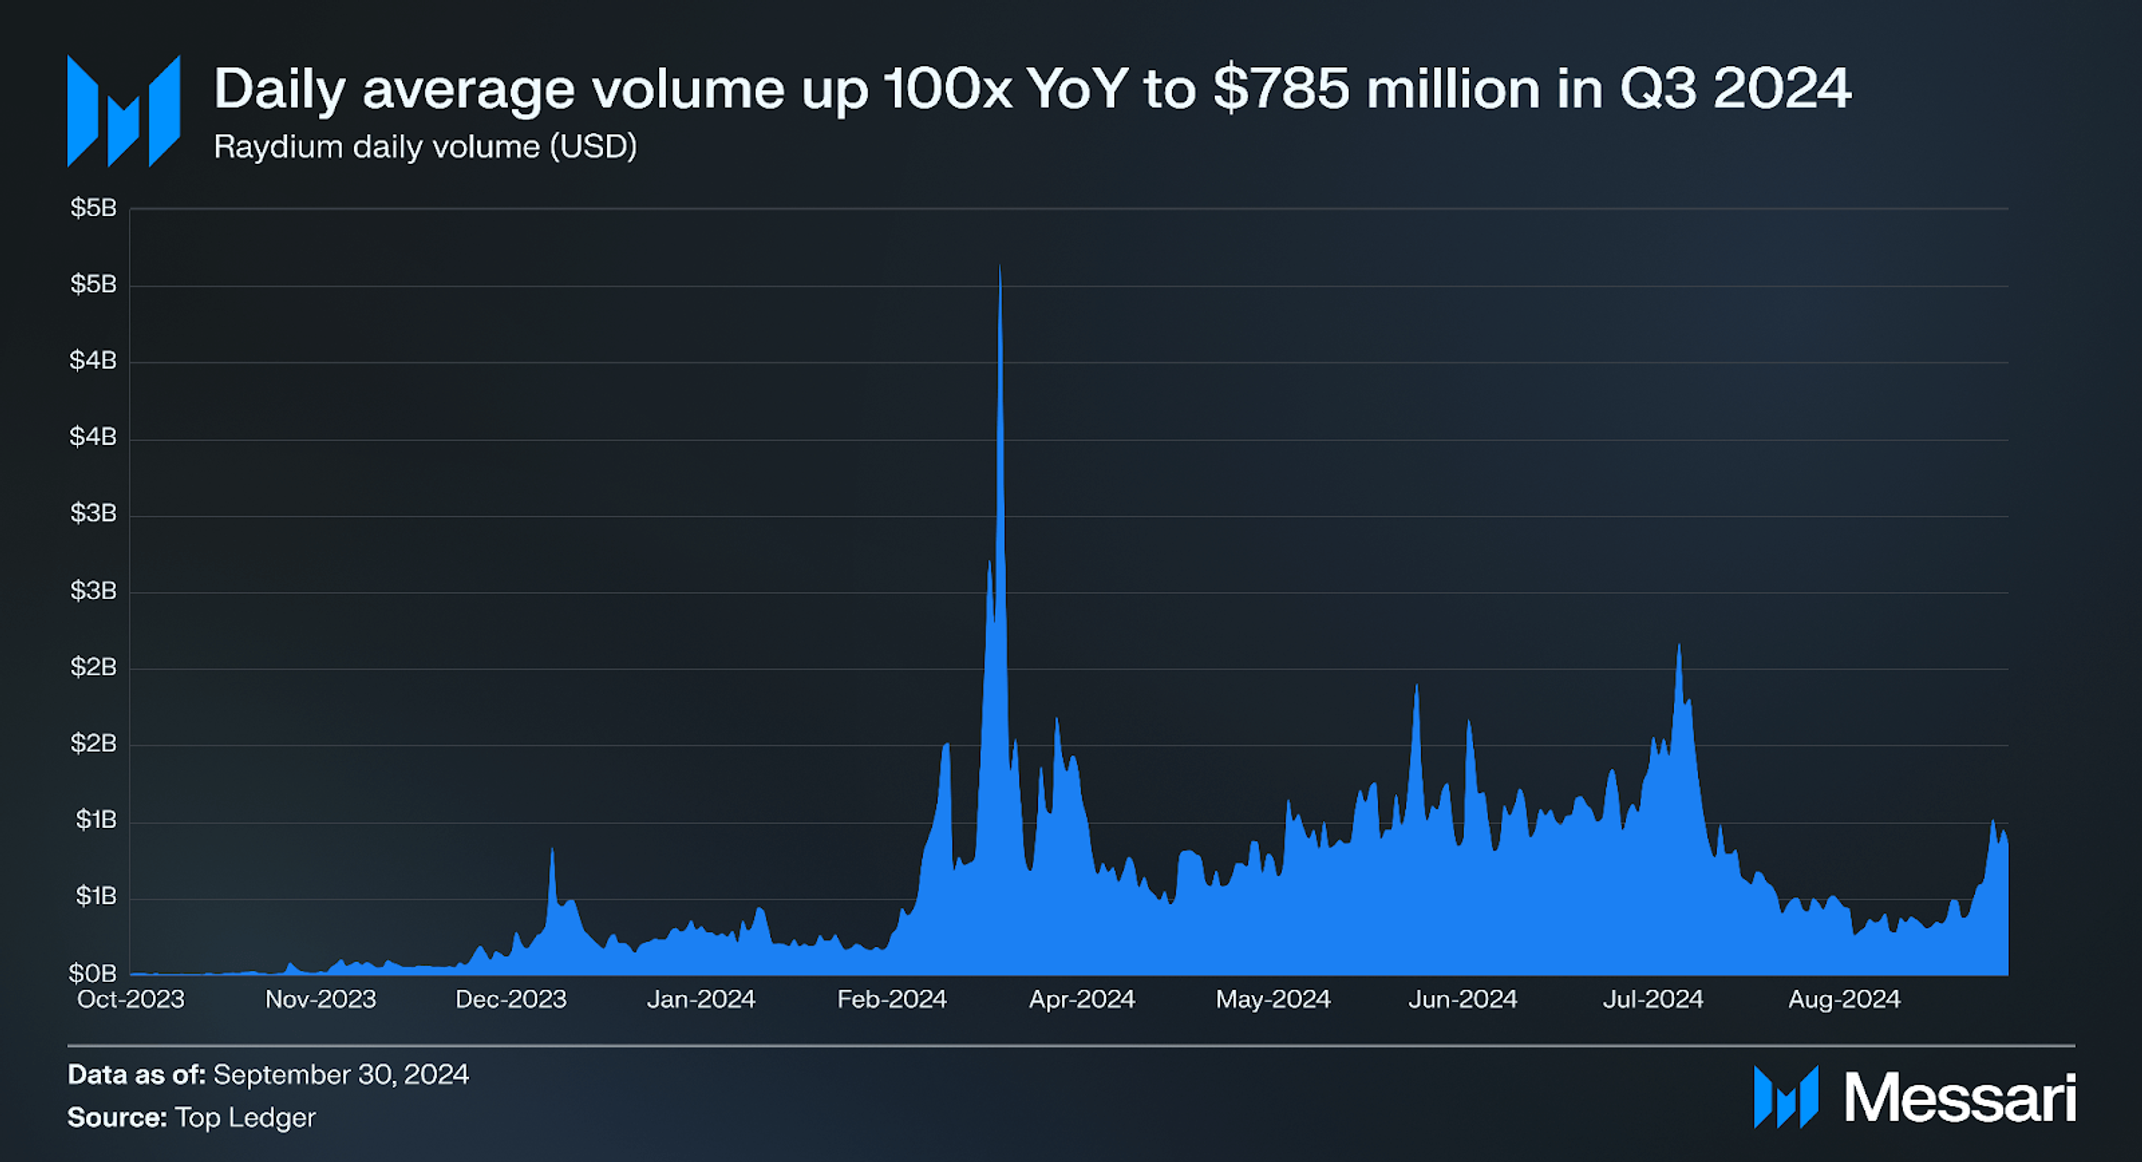Click the Jun-2024 x-axis label
The height and width of the screenshot is (1162, 2142).
click(x=1463, y=999)
